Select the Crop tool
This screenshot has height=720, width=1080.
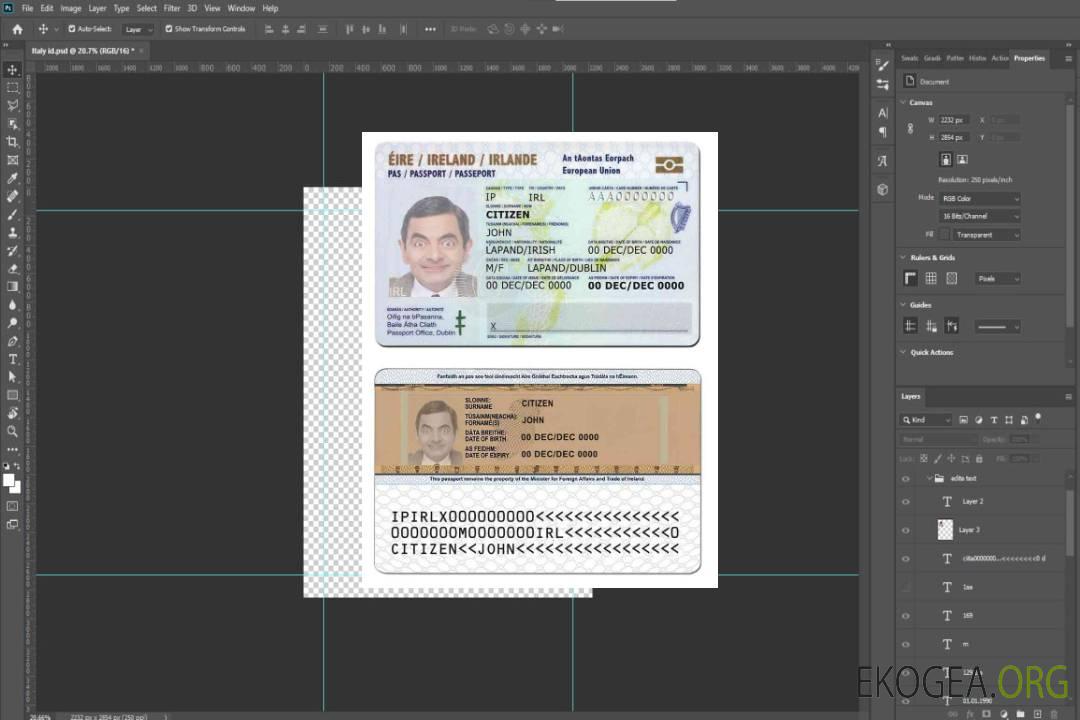click(x=13, y=142)
